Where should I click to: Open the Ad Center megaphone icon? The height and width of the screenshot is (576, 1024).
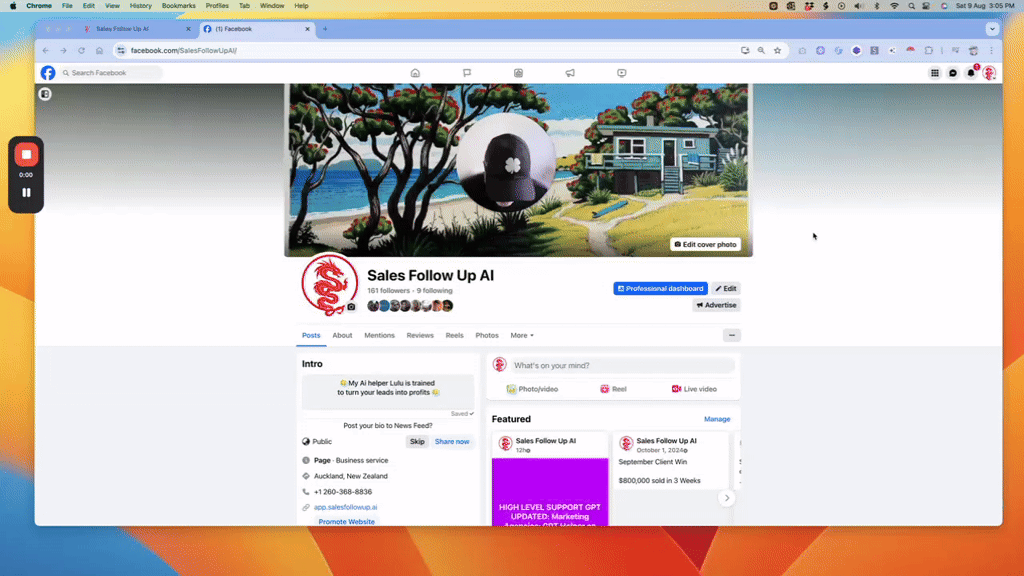pos(570,73)
